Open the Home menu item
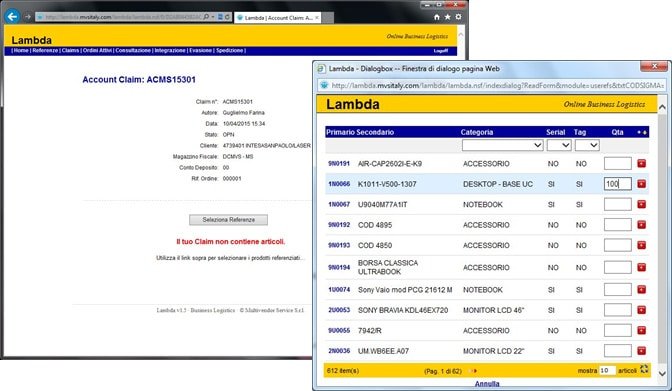The width and height of the screenshot is (672, 391). [x=21, y=51]
